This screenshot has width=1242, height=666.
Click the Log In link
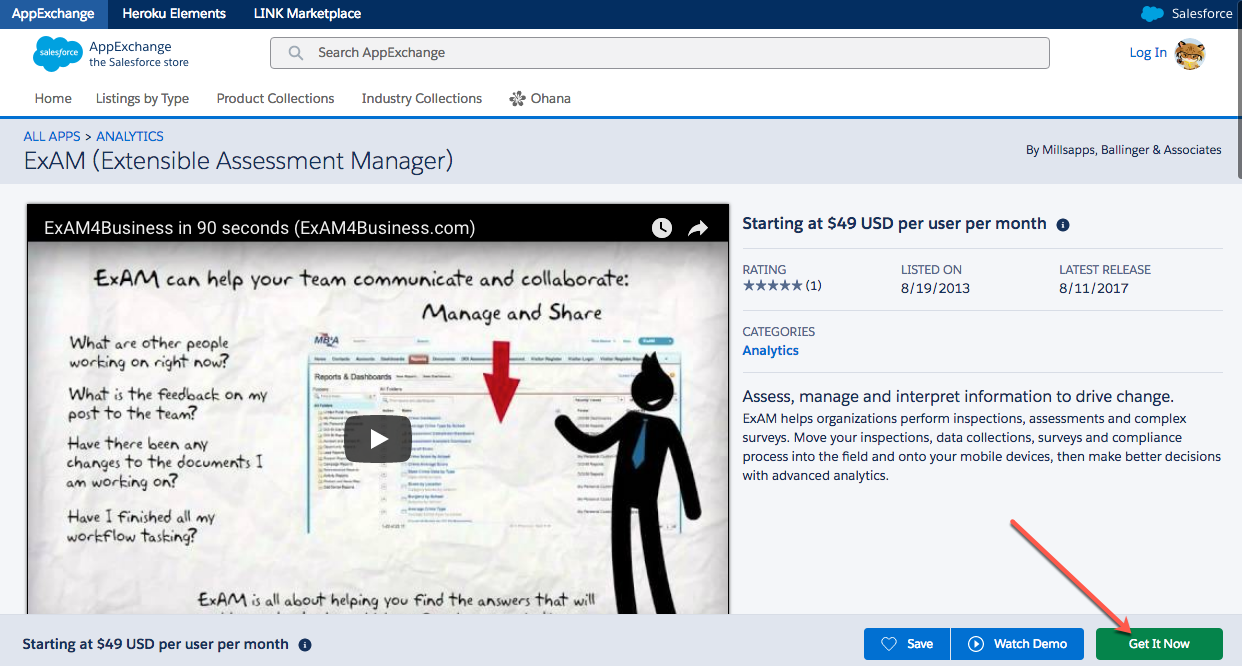click(x=1148, y=53)
